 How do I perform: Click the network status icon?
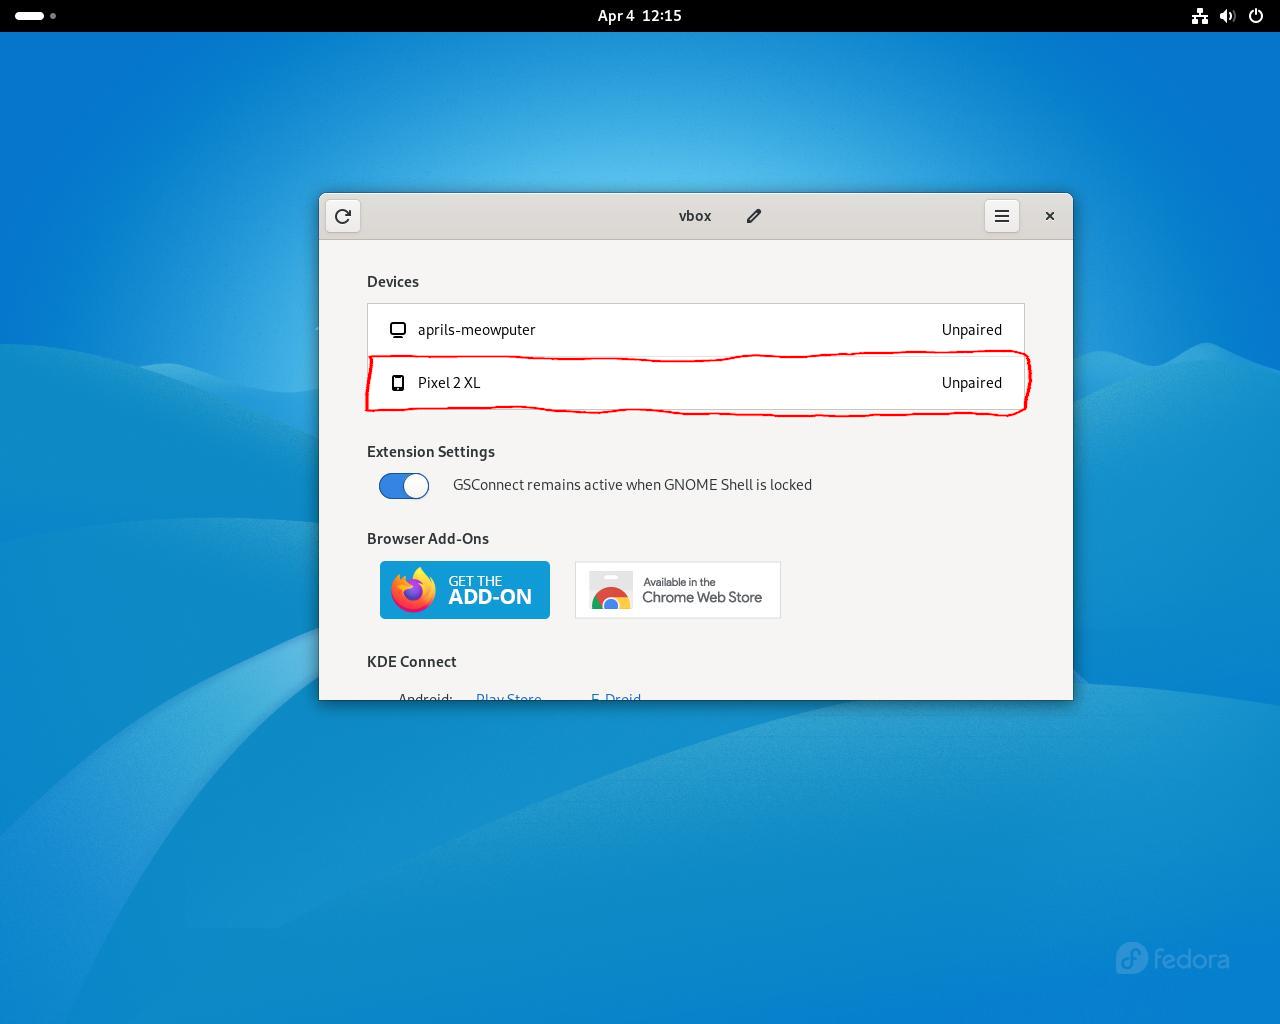(x=1200, y=16)
